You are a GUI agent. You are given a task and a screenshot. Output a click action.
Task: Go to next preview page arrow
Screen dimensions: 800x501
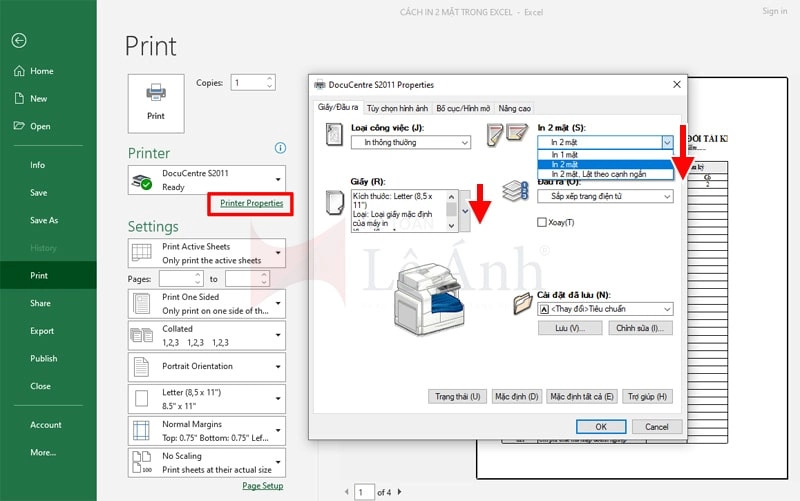[x=399, y=492]
